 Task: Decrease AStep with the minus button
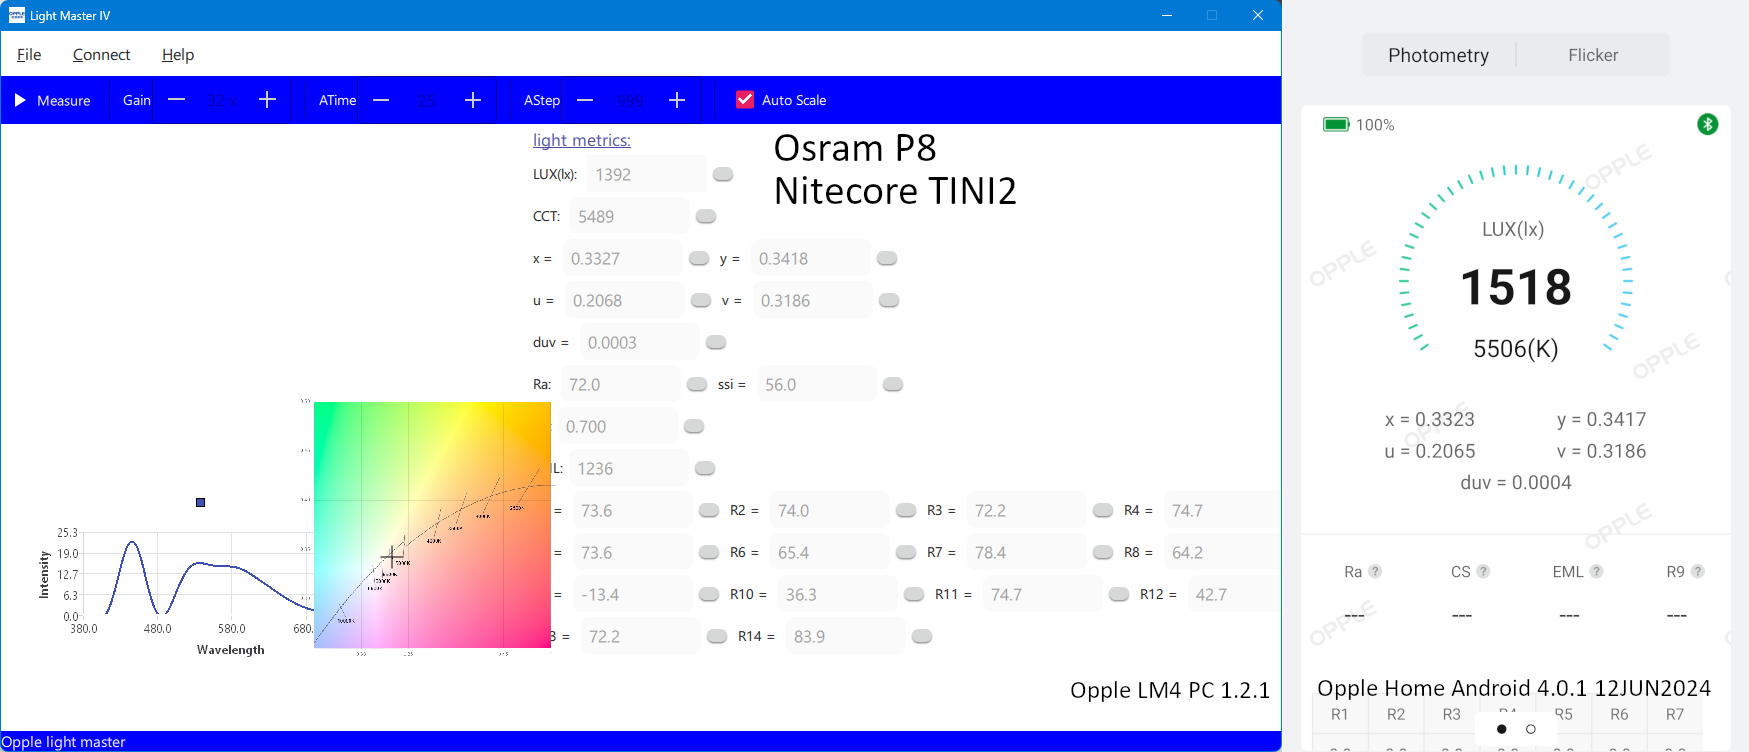pos(586,100)
